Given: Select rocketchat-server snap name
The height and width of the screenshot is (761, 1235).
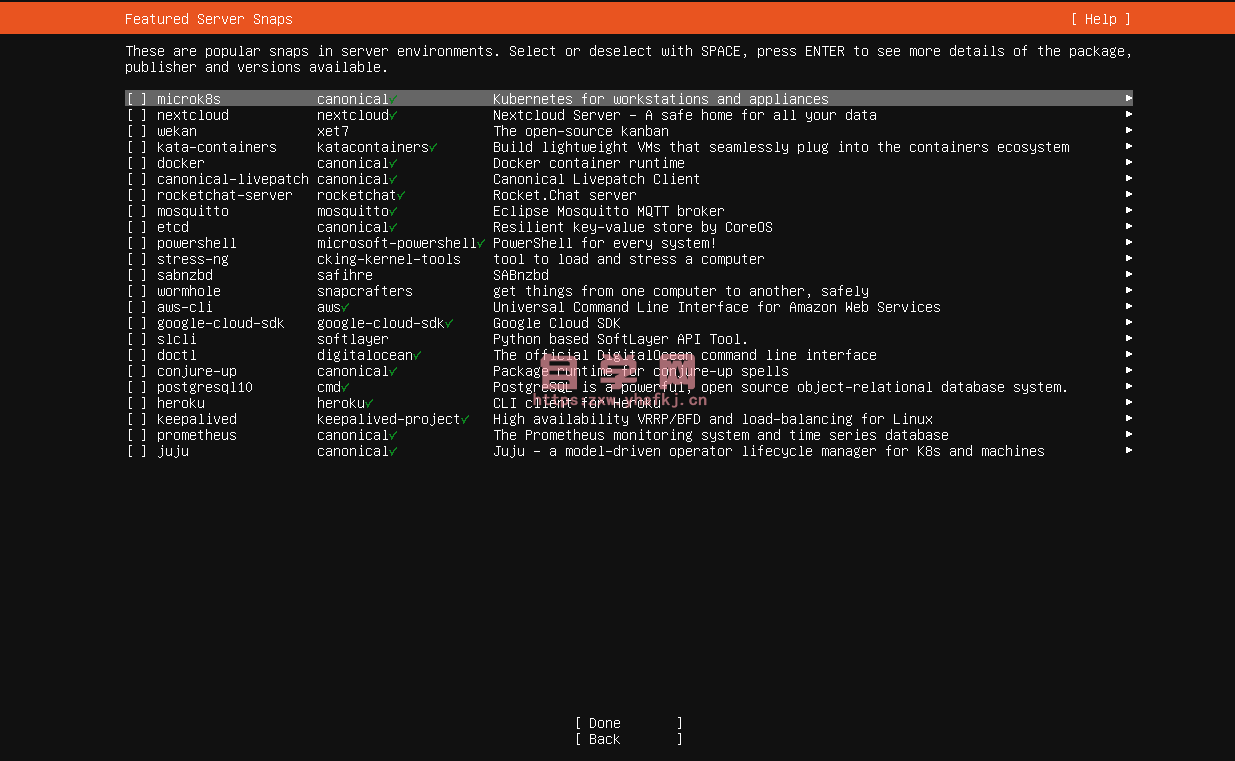Looking at the screenshot, I should pos(225,195).
